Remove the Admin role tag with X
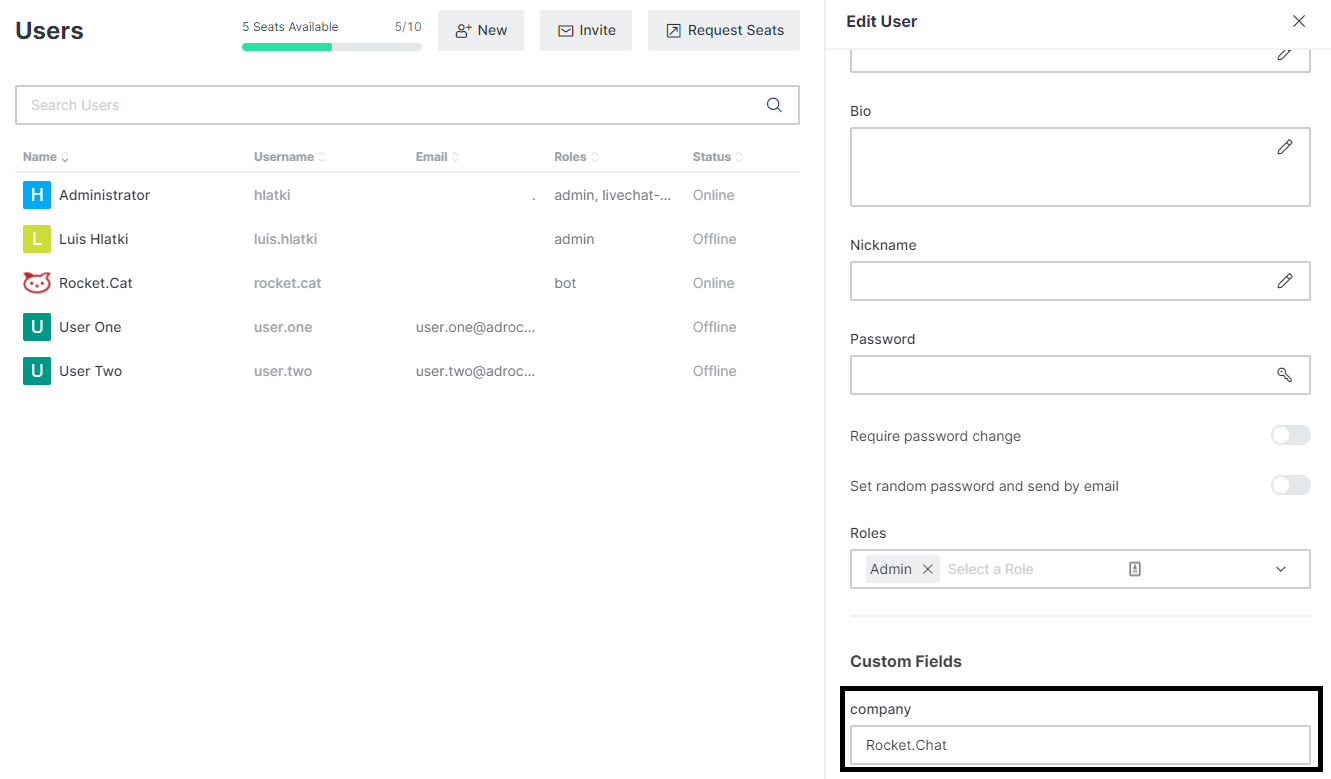 (x=927, y=569)
